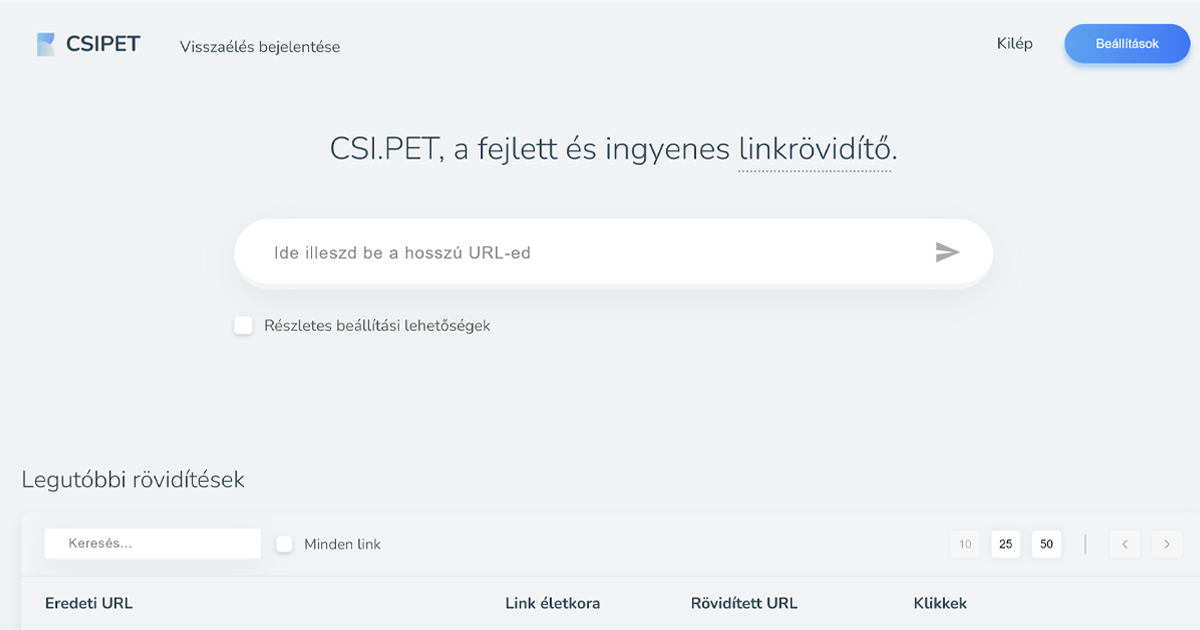Viewport: 1200px width, 630px height.
Task: Go to the previous page of links
Action: 1125,544
